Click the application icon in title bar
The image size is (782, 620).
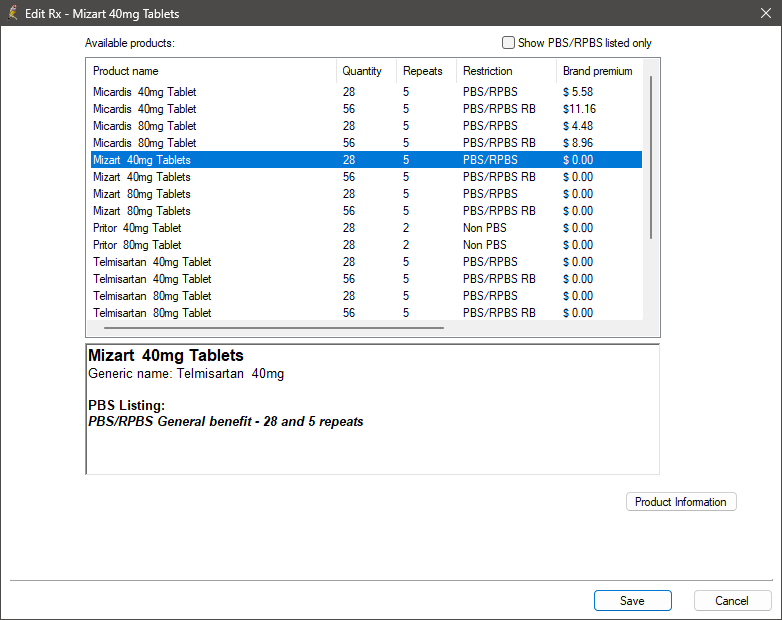pyautogui.click(x=12, y=13)
